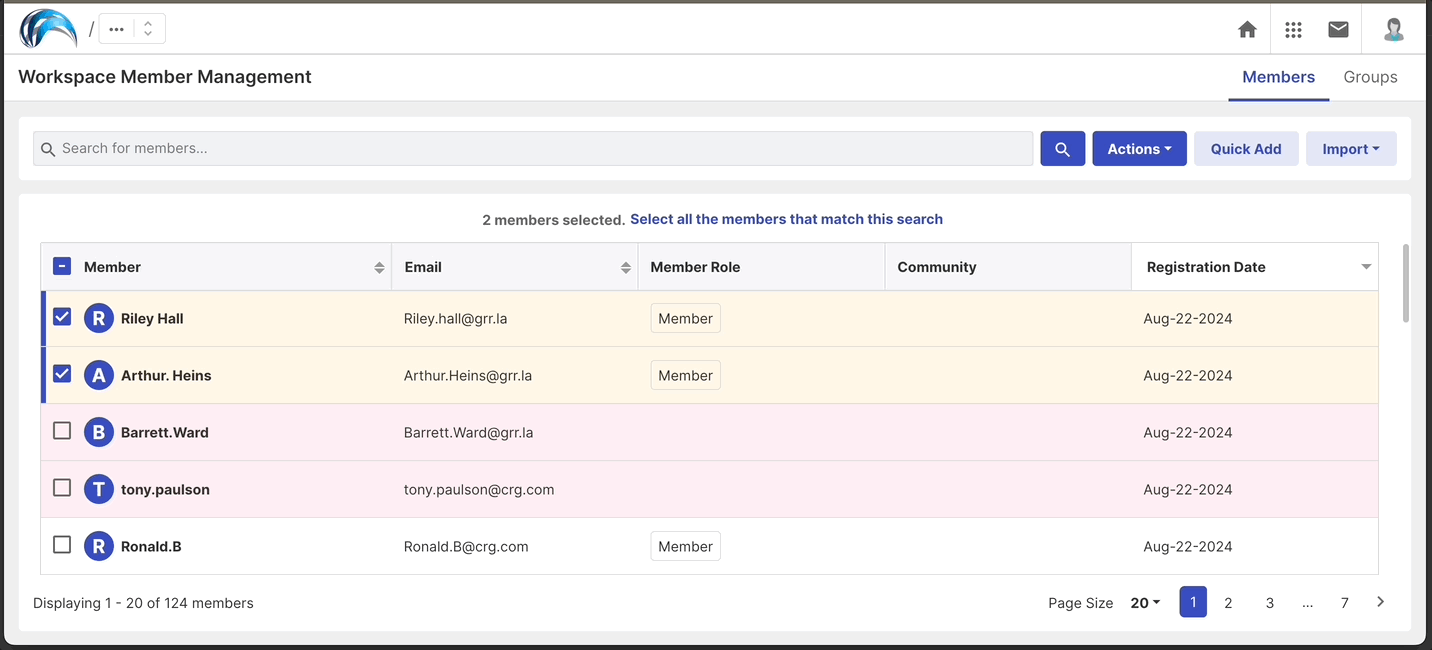The height and width of the screenshot is (650, 1432).
Task: Click the Quick Add button
Action: coord(1245,149)
